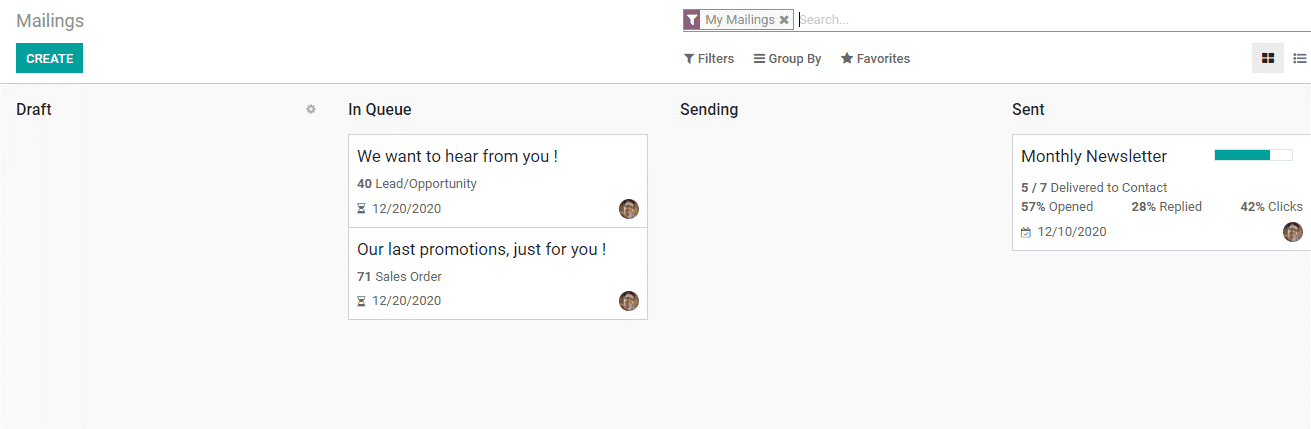Click avatar on Monthly Newsletter card
1311x429 pixels.
[1293, 232]
